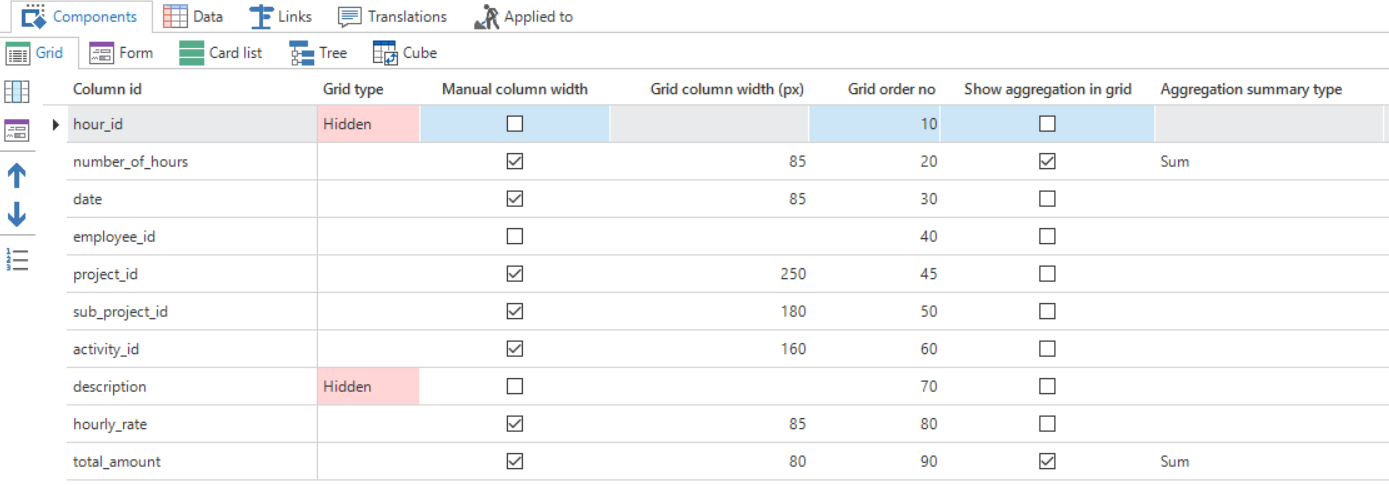
Task: Open the Card list component tab
Action: point(221,53)
